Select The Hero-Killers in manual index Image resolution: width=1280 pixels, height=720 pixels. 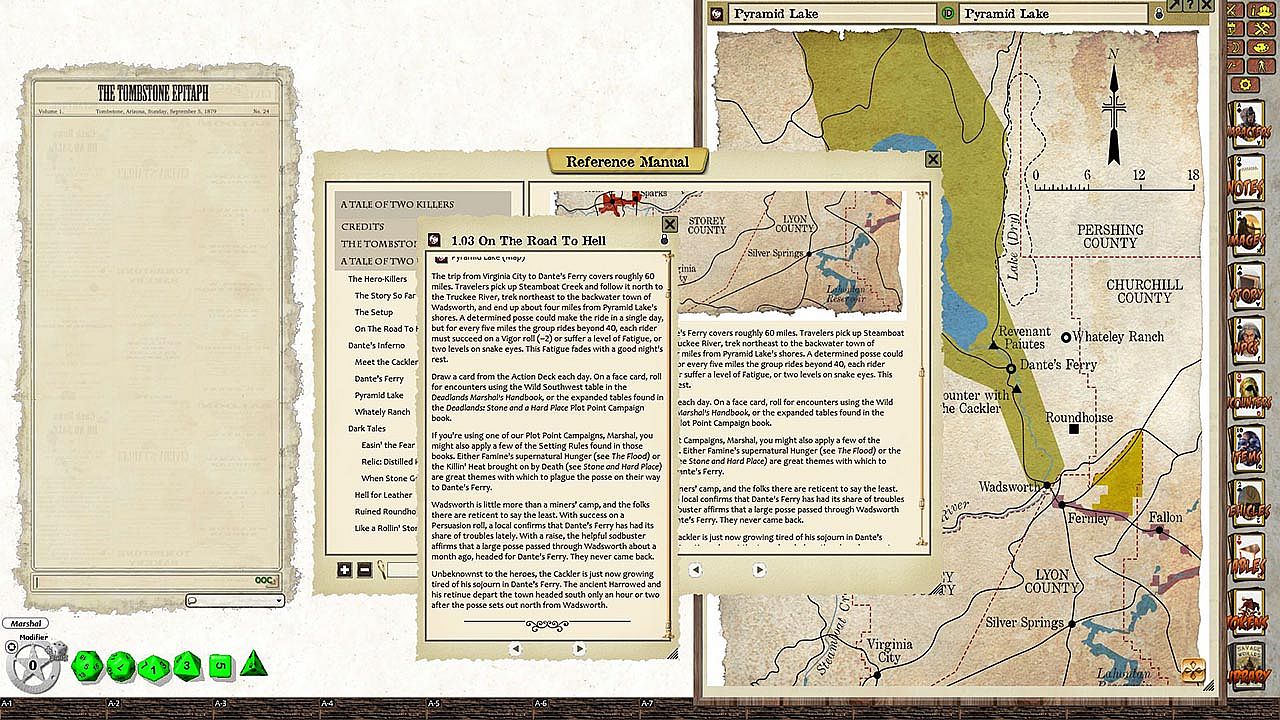pos(378,279)
